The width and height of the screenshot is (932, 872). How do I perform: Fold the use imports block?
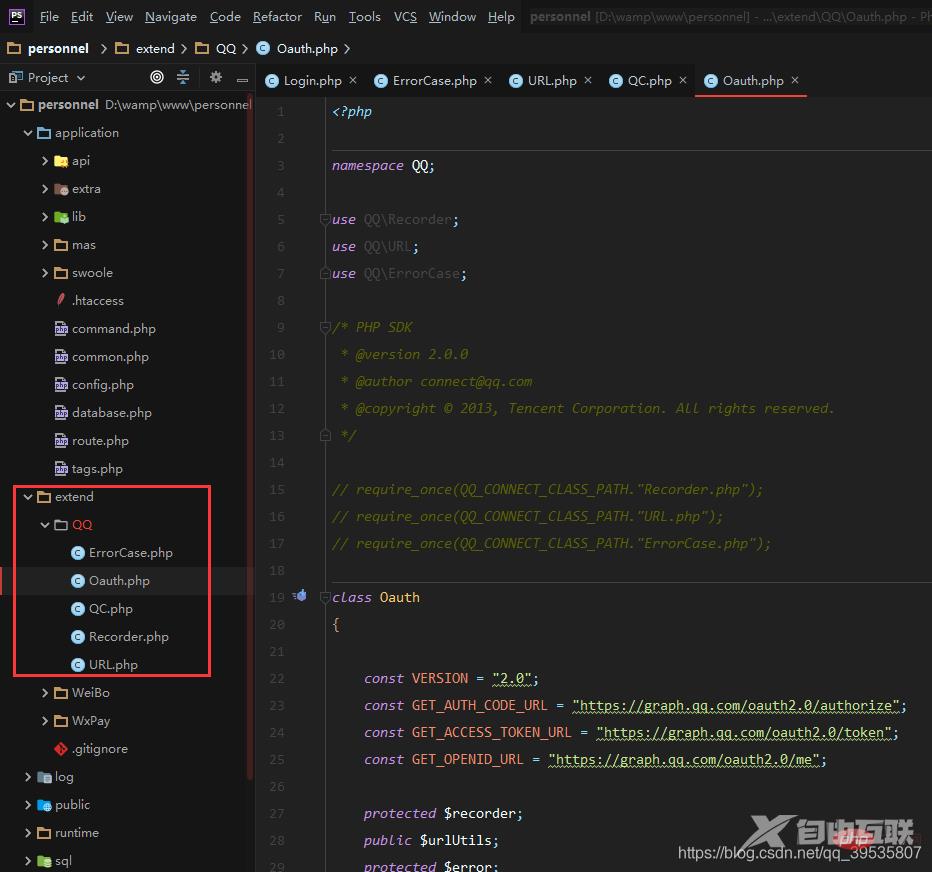pyautogui.click(x=324, y=219)
